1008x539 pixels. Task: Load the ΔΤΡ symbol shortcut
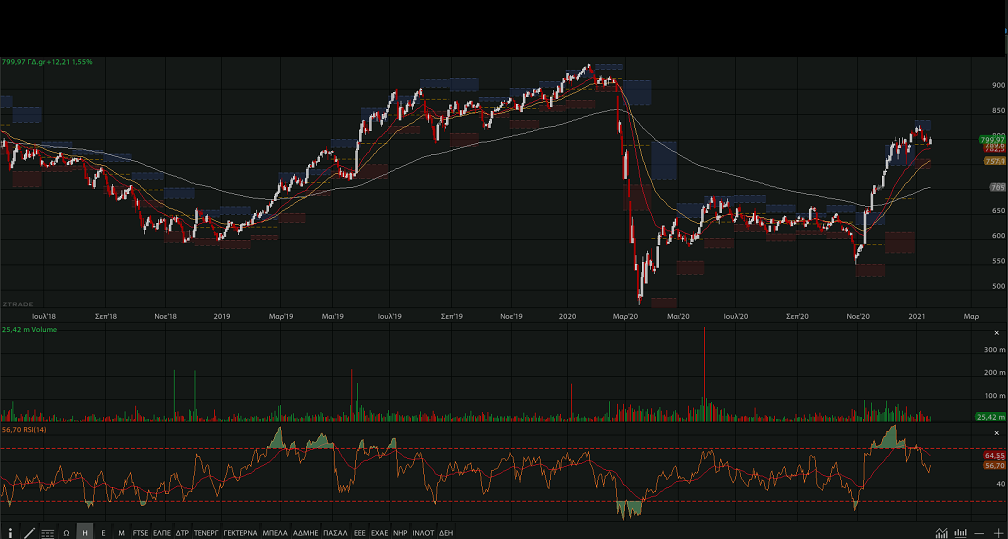pyautogui.click(x=182, y=533)
